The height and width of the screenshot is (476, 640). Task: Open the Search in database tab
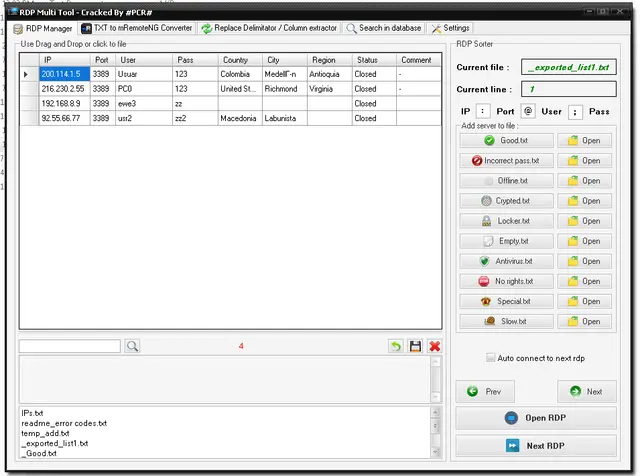384,28
